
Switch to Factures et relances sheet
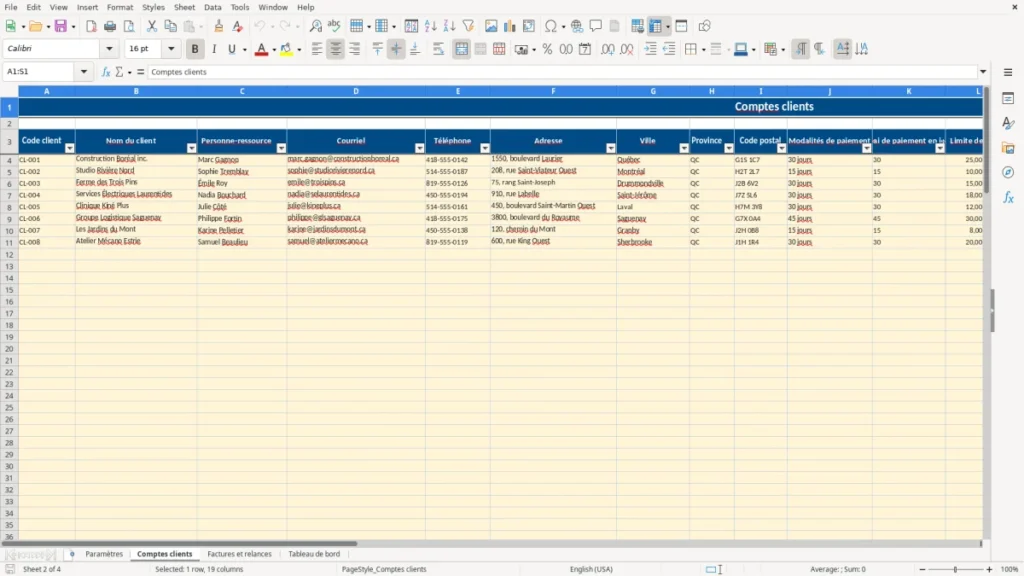point(239,554)
